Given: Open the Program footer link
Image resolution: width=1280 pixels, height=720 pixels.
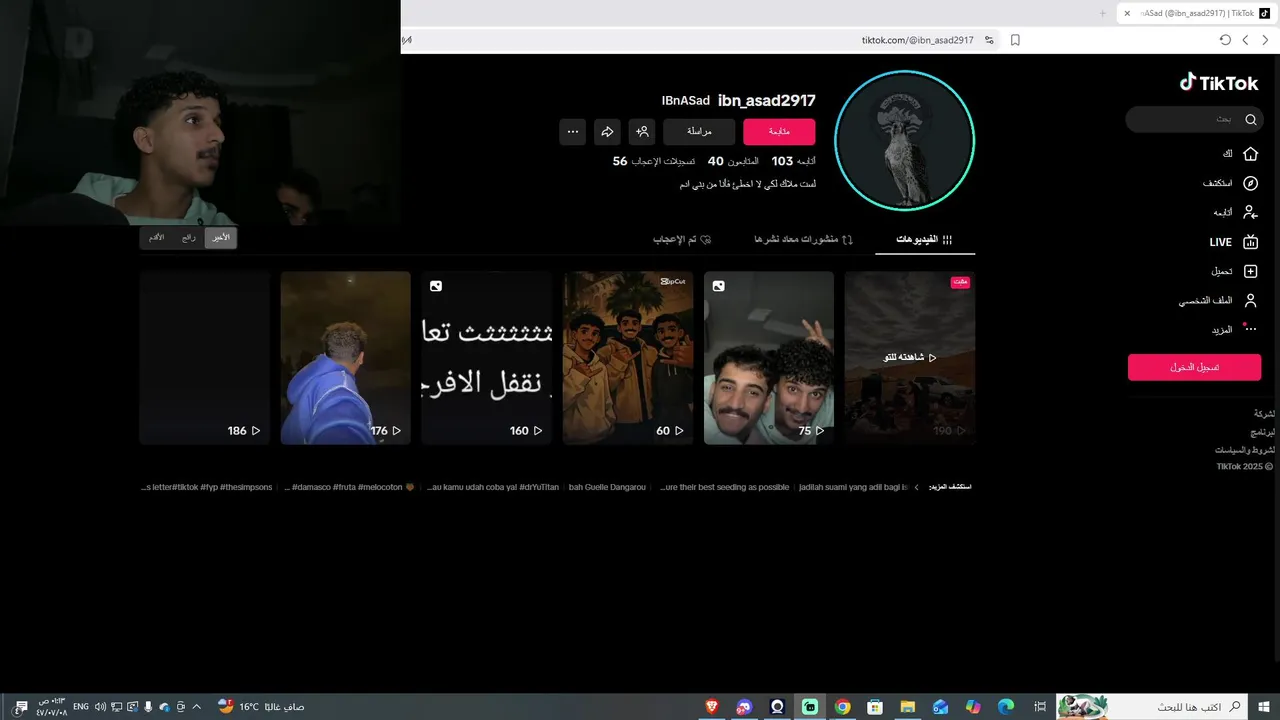Looking at the screenshot, I should (1263, 432).
